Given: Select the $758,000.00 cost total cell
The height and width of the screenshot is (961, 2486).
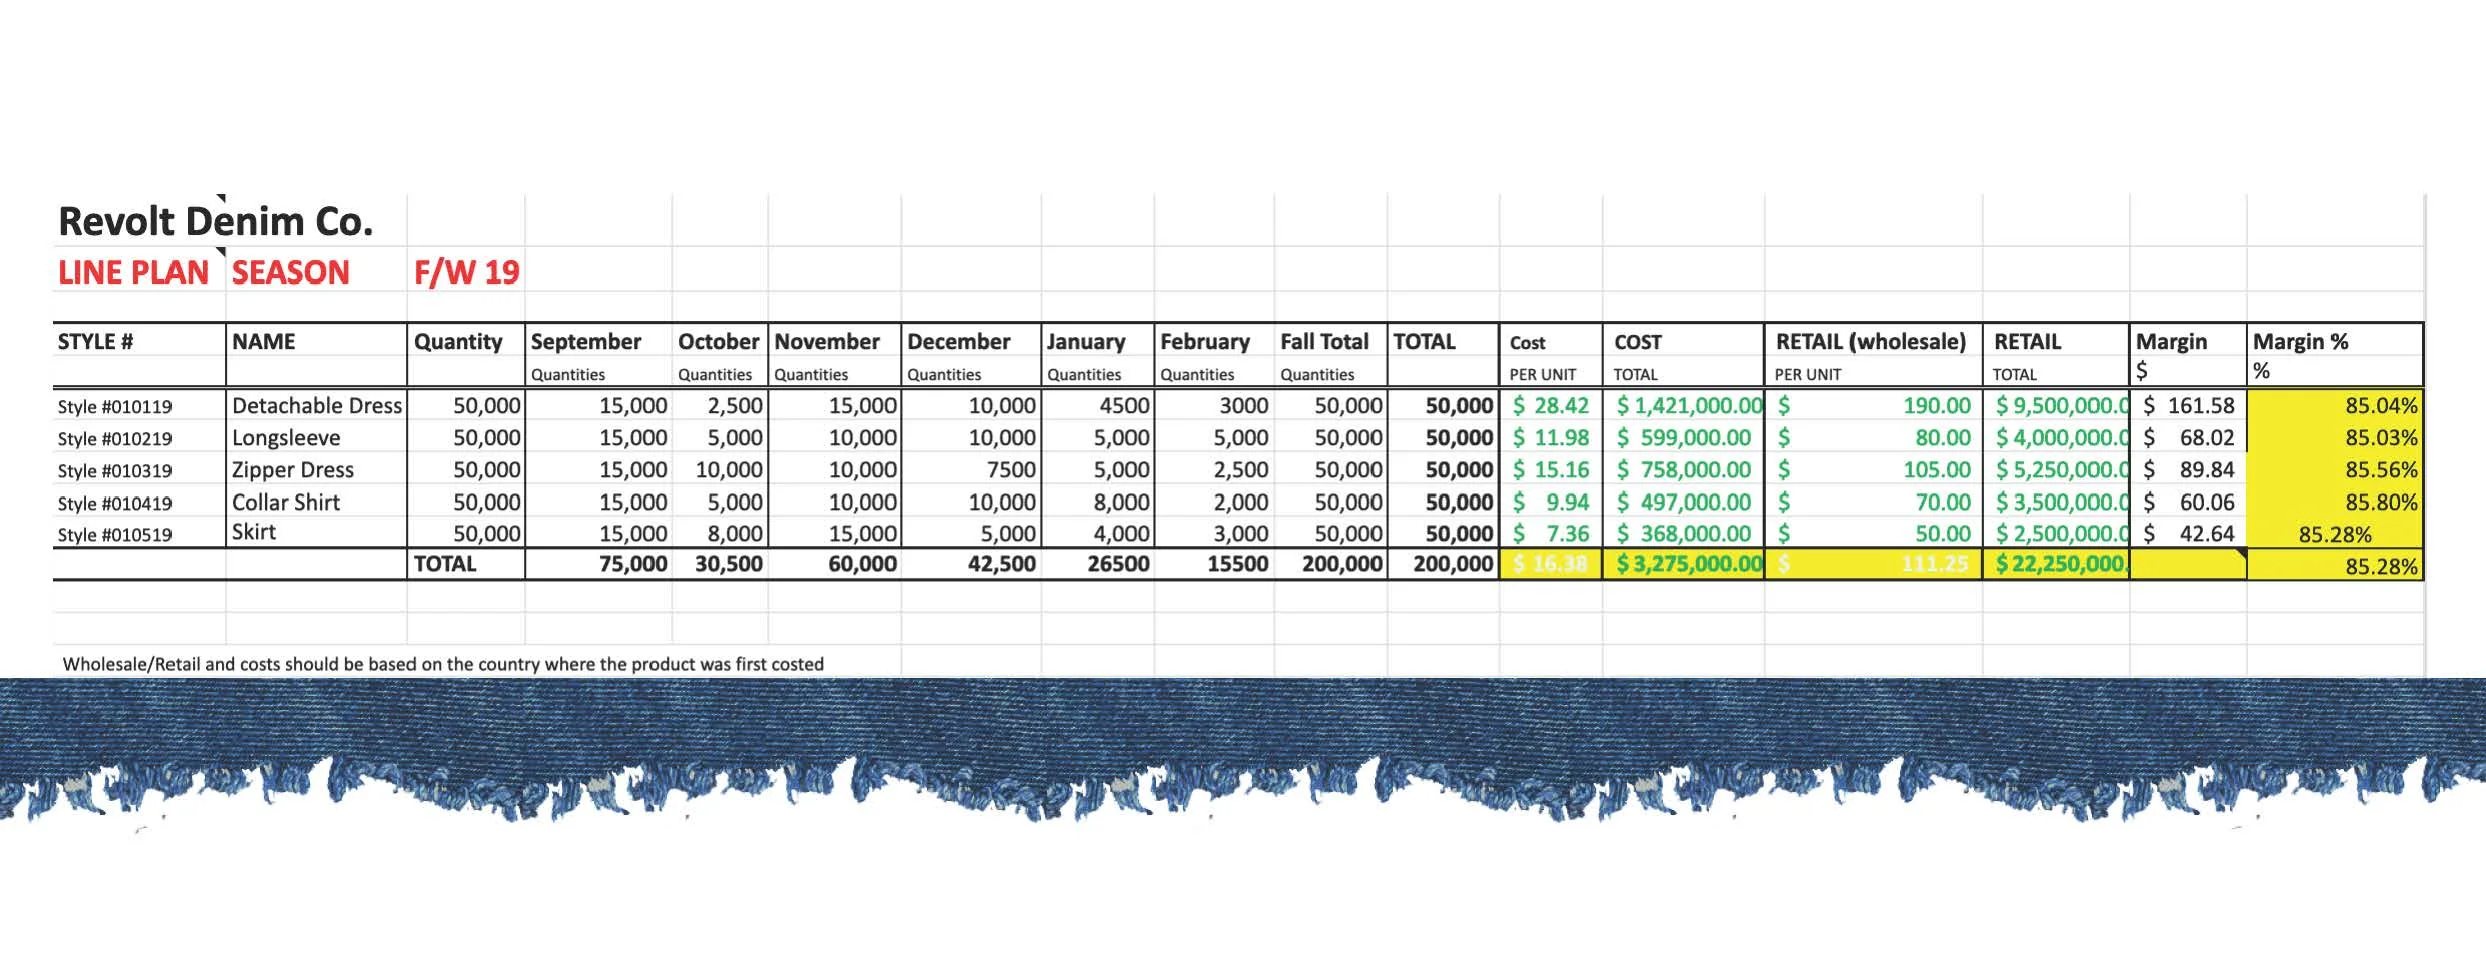Looking at the screenshot, I should click(x=1684, y=470).
